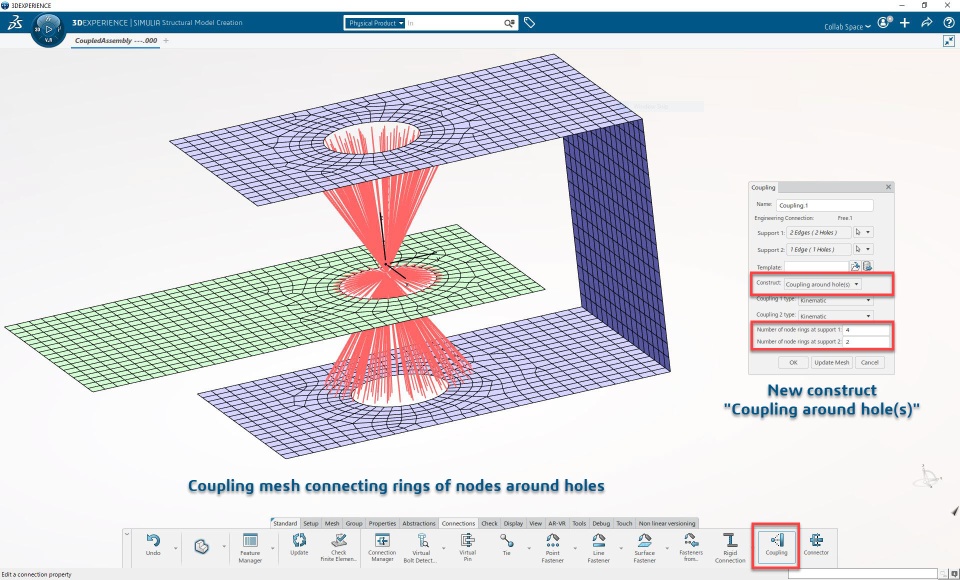Screen dimensions: 960x580
Task: Add a new tab with plus button
Action: tap(166, 40)
